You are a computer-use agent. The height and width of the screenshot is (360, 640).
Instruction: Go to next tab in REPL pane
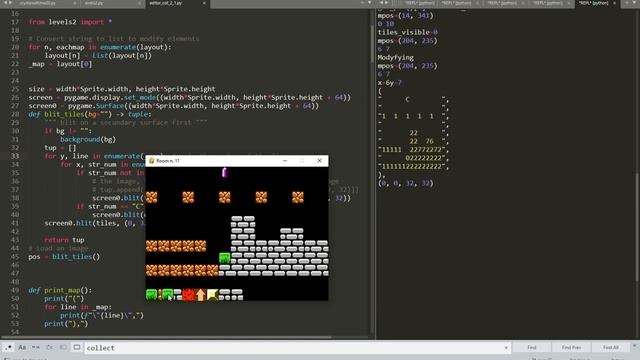click(386, 3)
